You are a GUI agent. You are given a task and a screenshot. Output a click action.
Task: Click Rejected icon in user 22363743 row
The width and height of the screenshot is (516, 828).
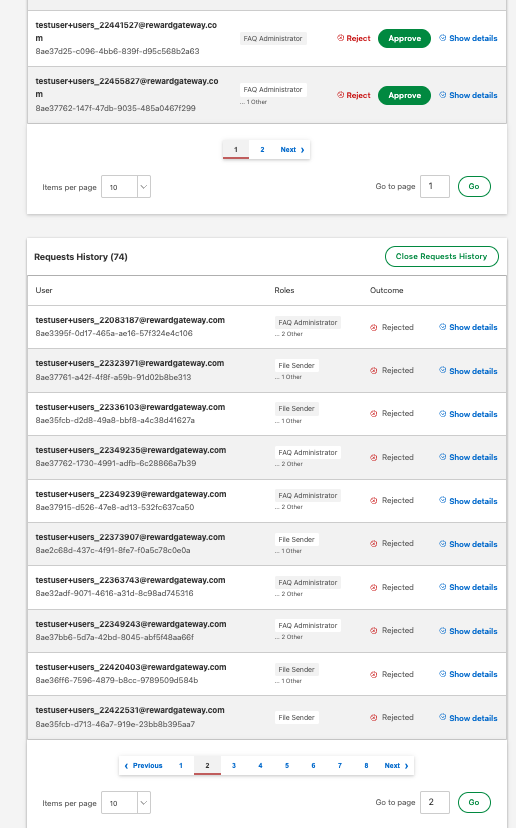tap(373, 587)
